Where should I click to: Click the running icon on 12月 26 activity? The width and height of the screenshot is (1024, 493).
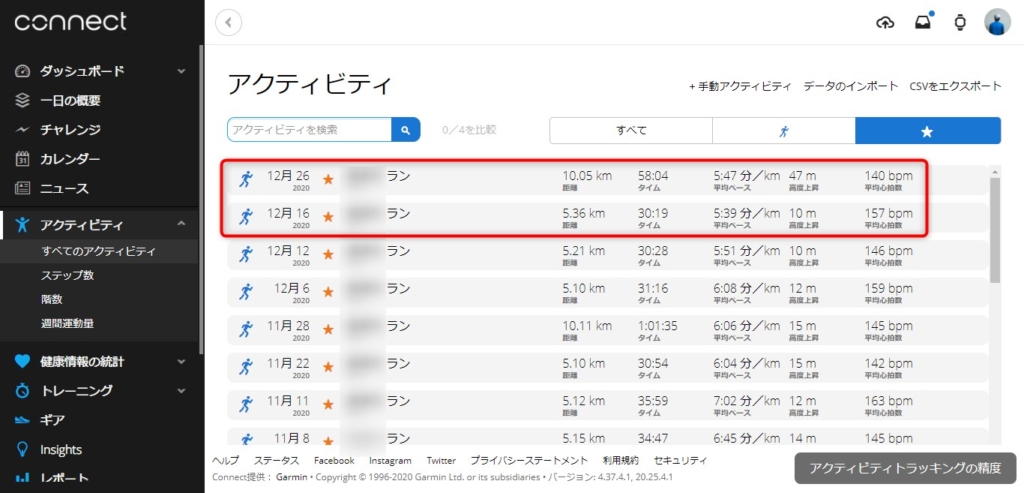(246, 179)
